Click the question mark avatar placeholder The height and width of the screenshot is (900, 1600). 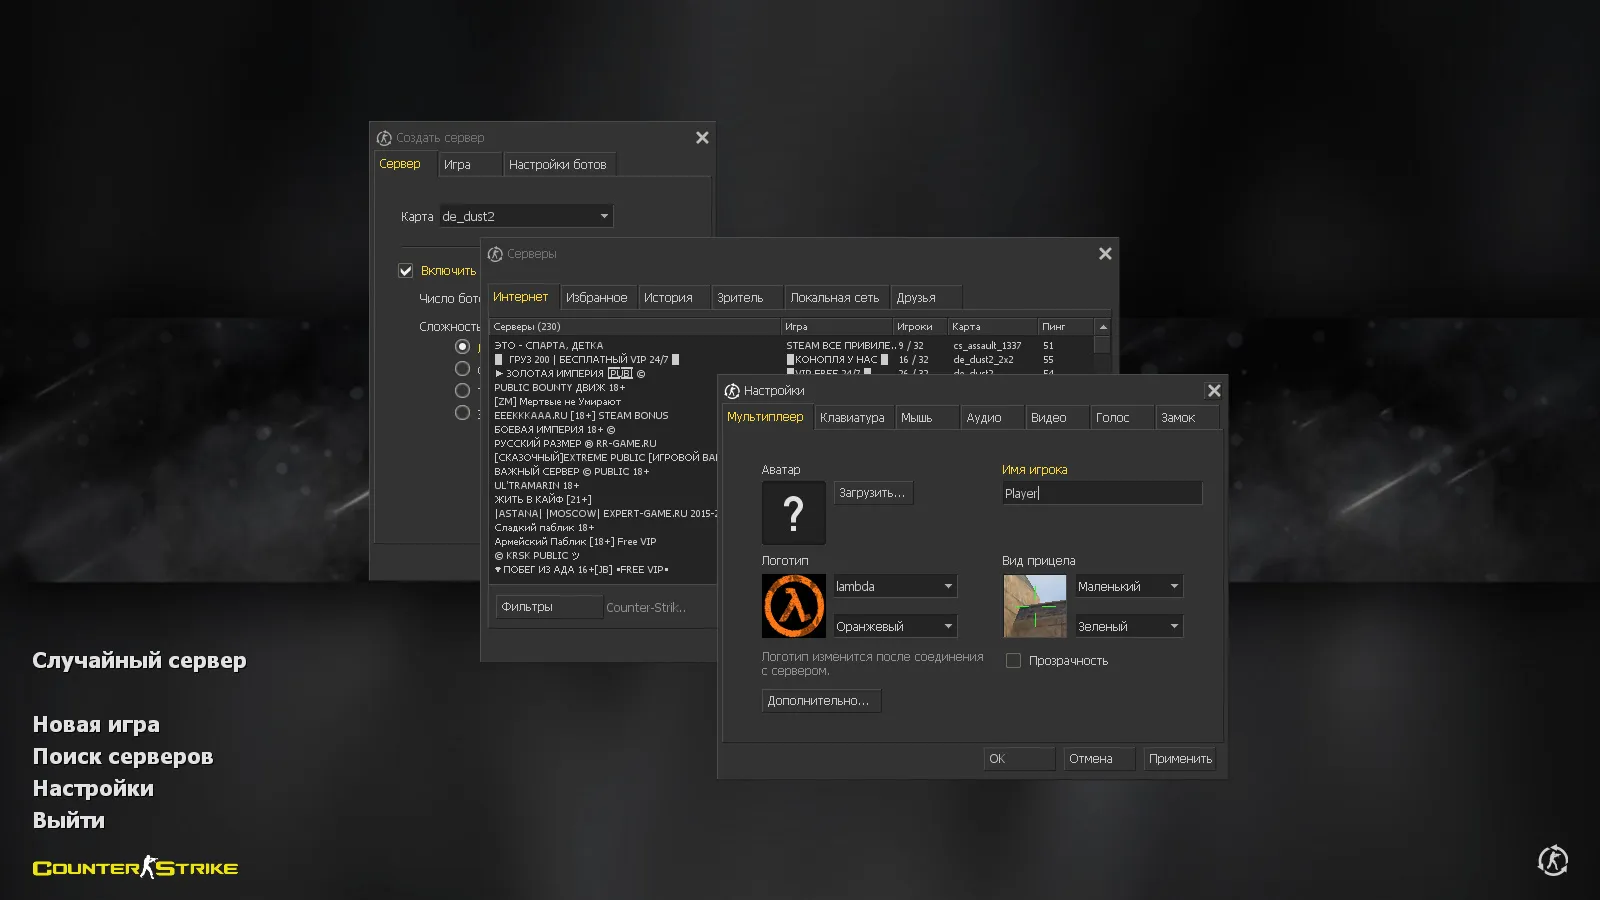(x=793, y=513)
